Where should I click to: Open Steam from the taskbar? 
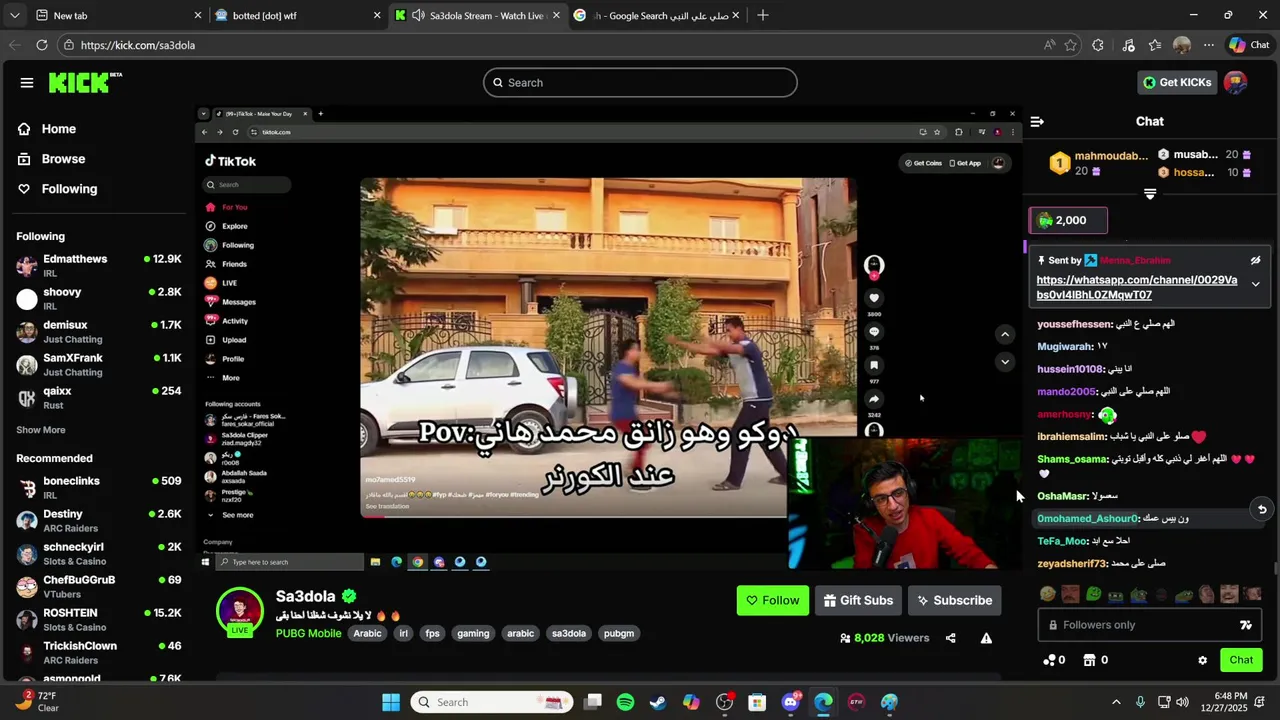[x=658, y=702]
